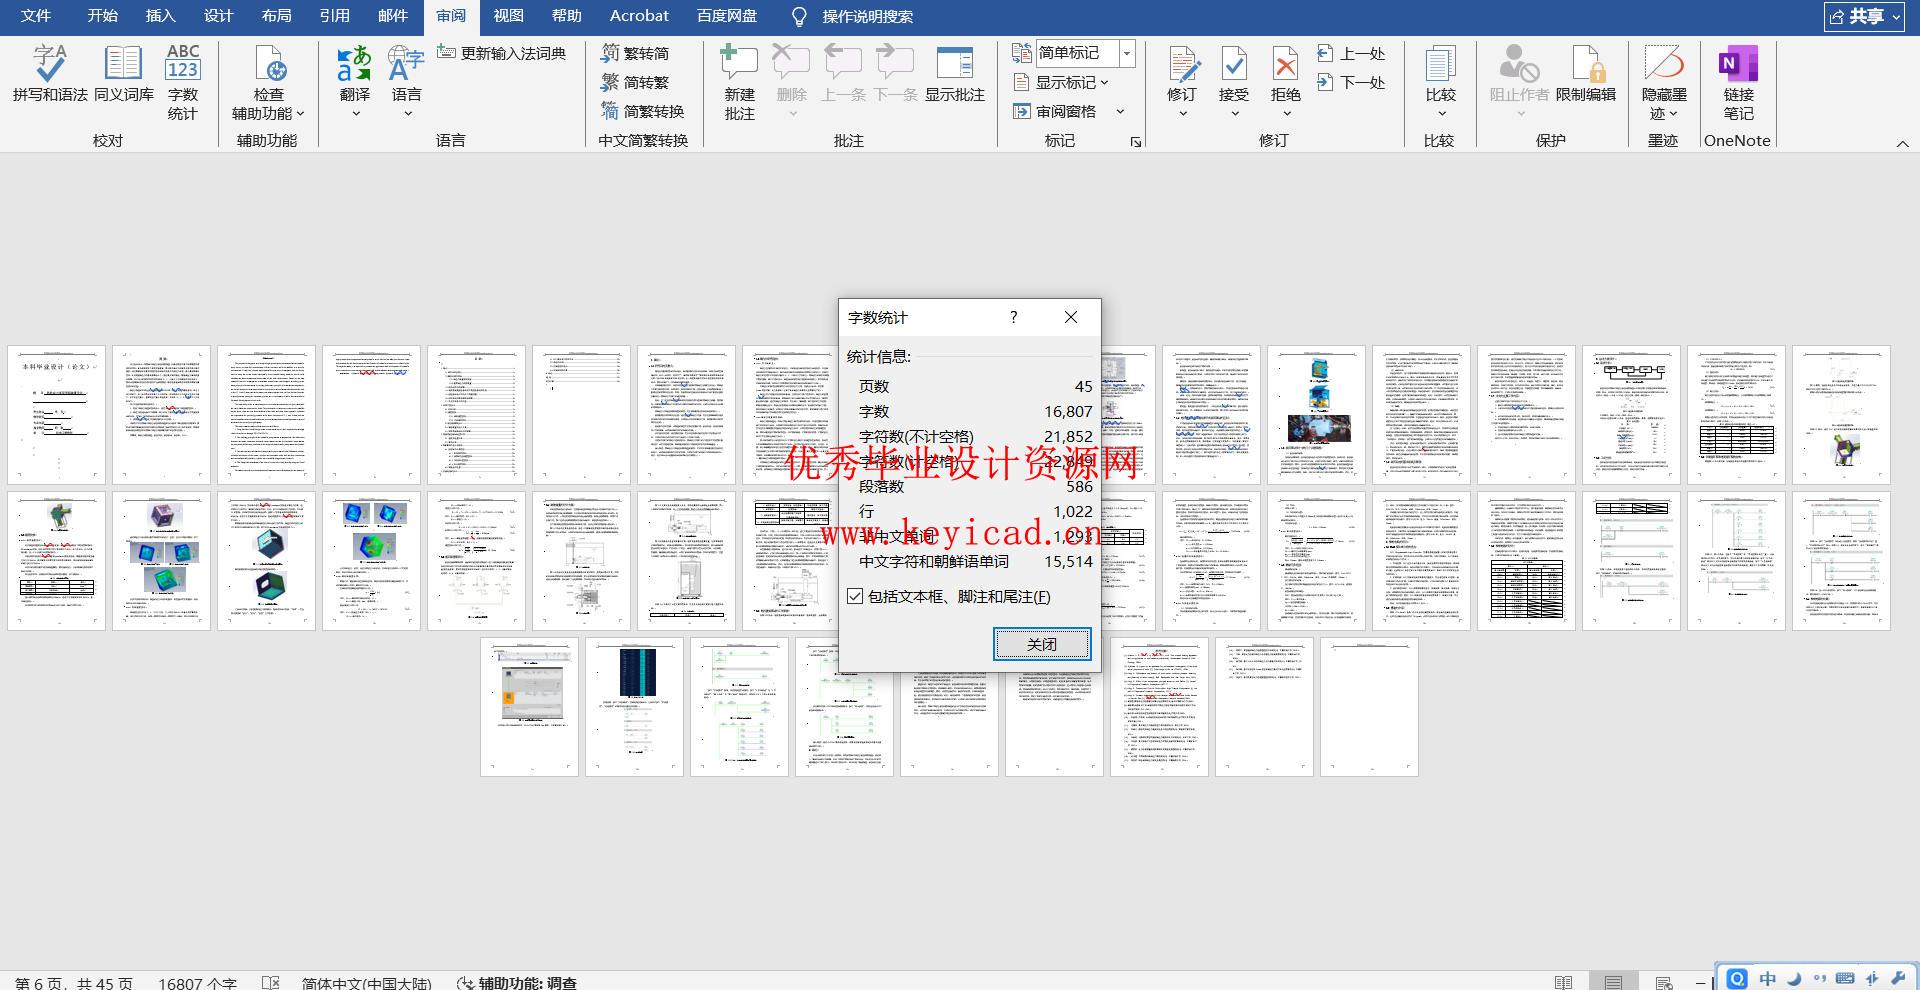The height and width of the screenshot is (990, 1920).
Task: Open the Acrobat tab
Action: click(x=639, y=16)
